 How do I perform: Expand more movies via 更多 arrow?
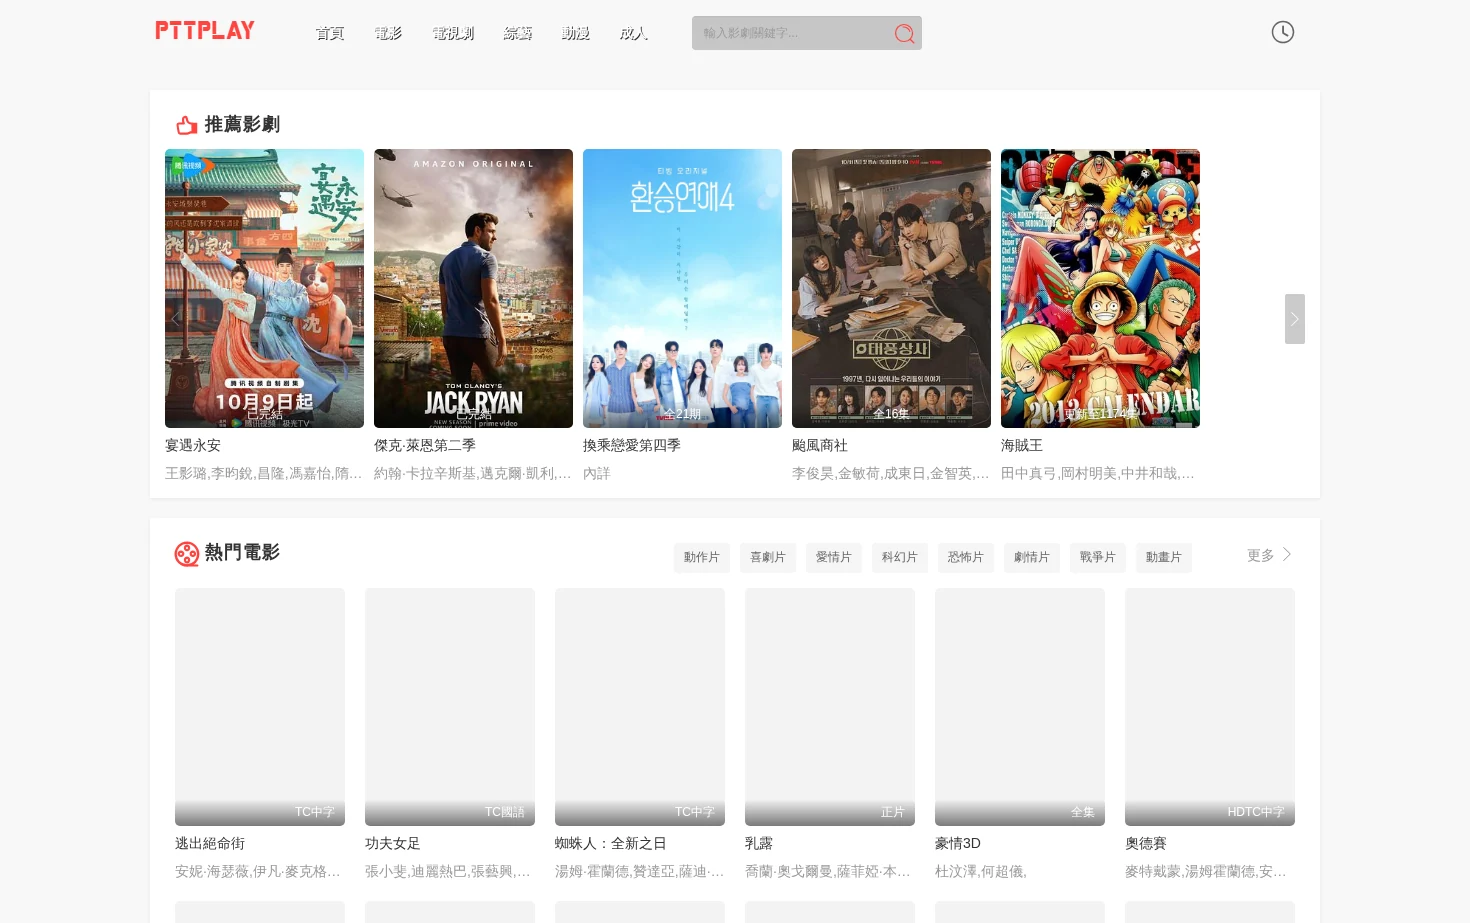pyautogui.click(x=1270, y=555)
